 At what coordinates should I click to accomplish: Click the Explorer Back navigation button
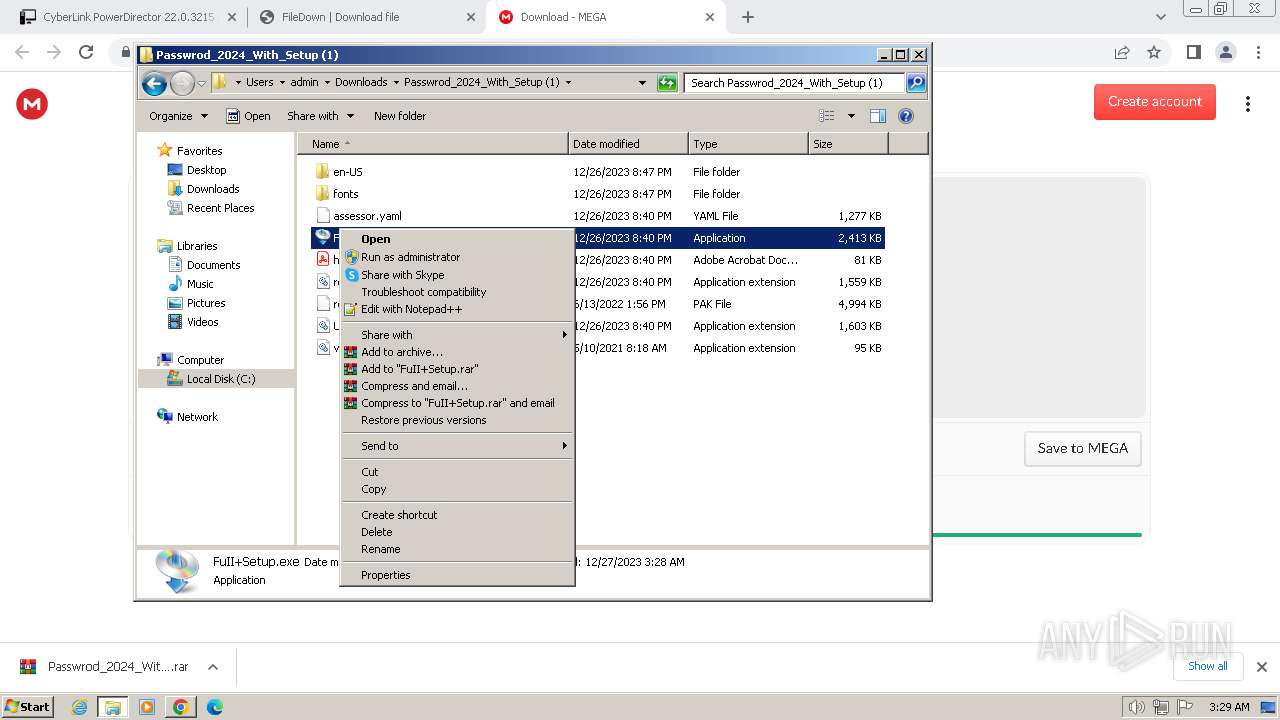click(x=154, y=83)
